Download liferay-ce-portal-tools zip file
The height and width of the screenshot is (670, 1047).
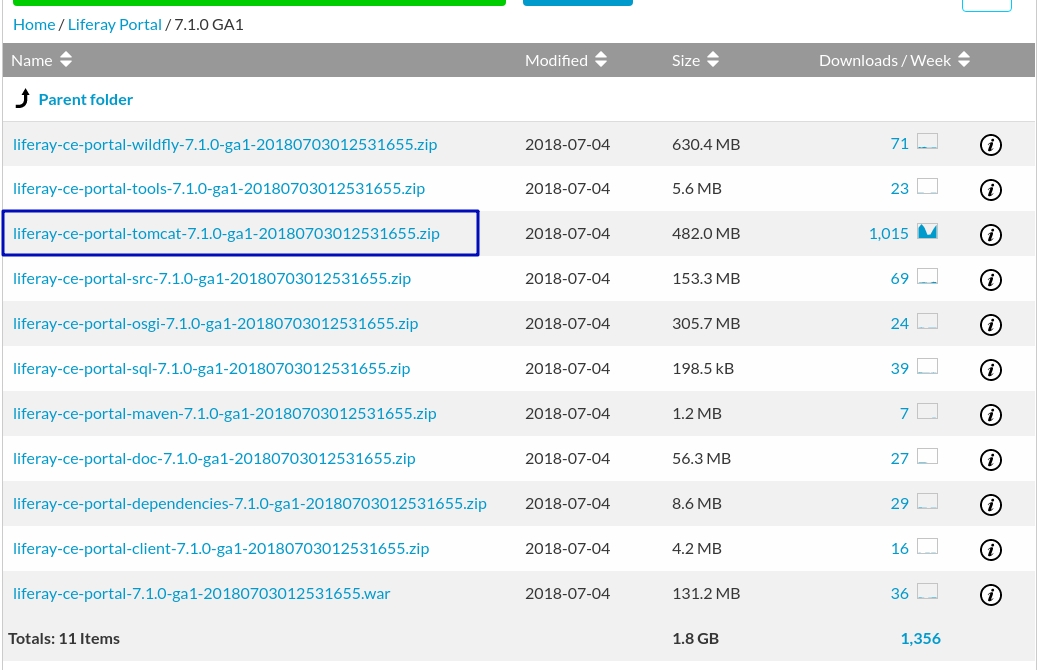pos(219,189)
